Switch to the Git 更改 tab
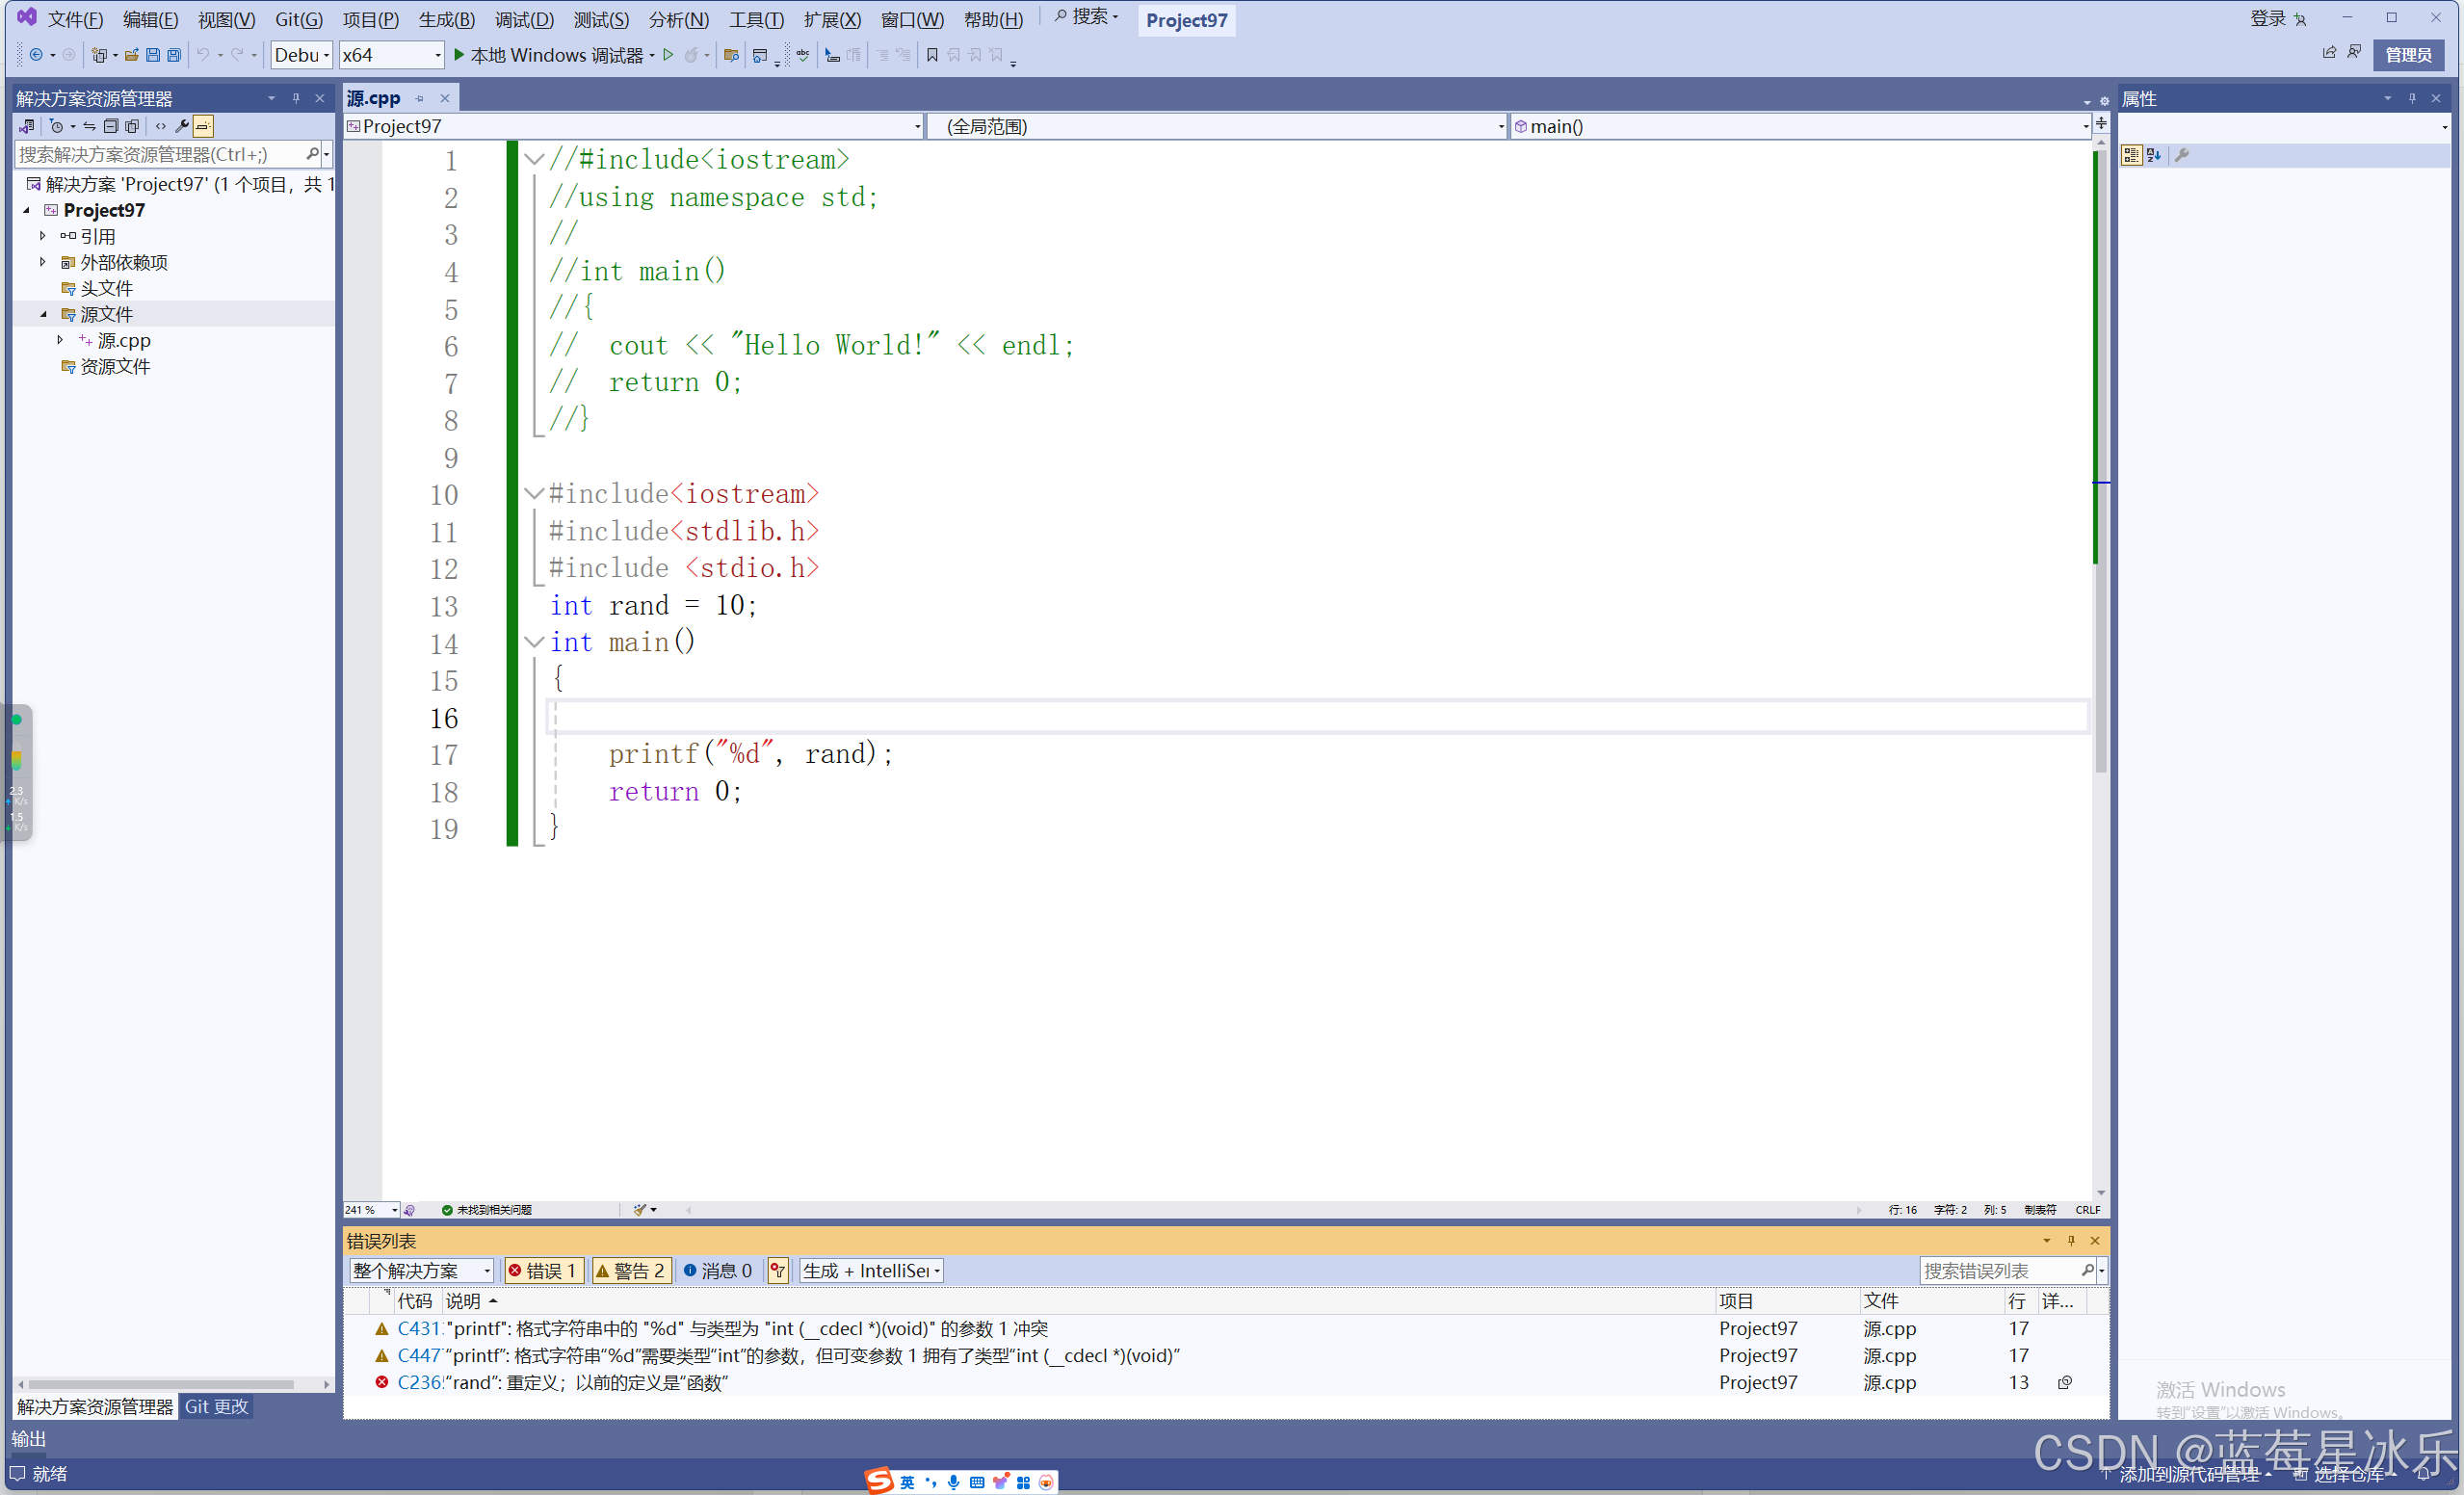This screenshot has width=2464, height=1495. [x=216, y=1407]
